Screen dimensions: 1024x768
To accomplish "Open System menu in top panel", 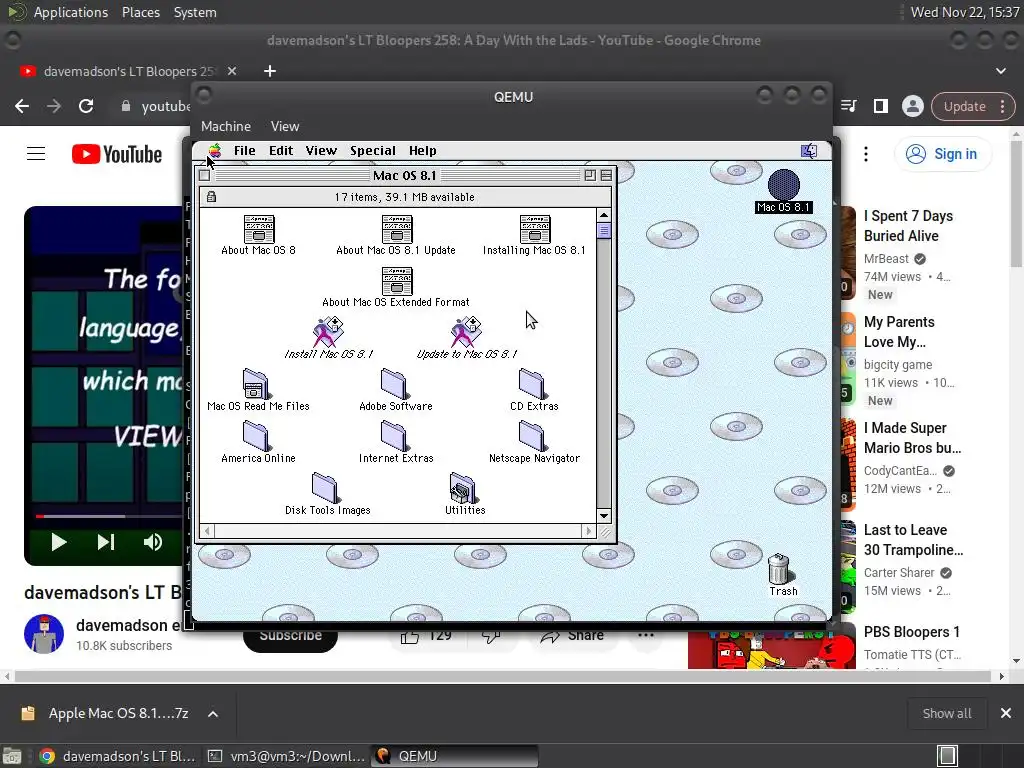I will pyautogui.click(x=195, y=12).
